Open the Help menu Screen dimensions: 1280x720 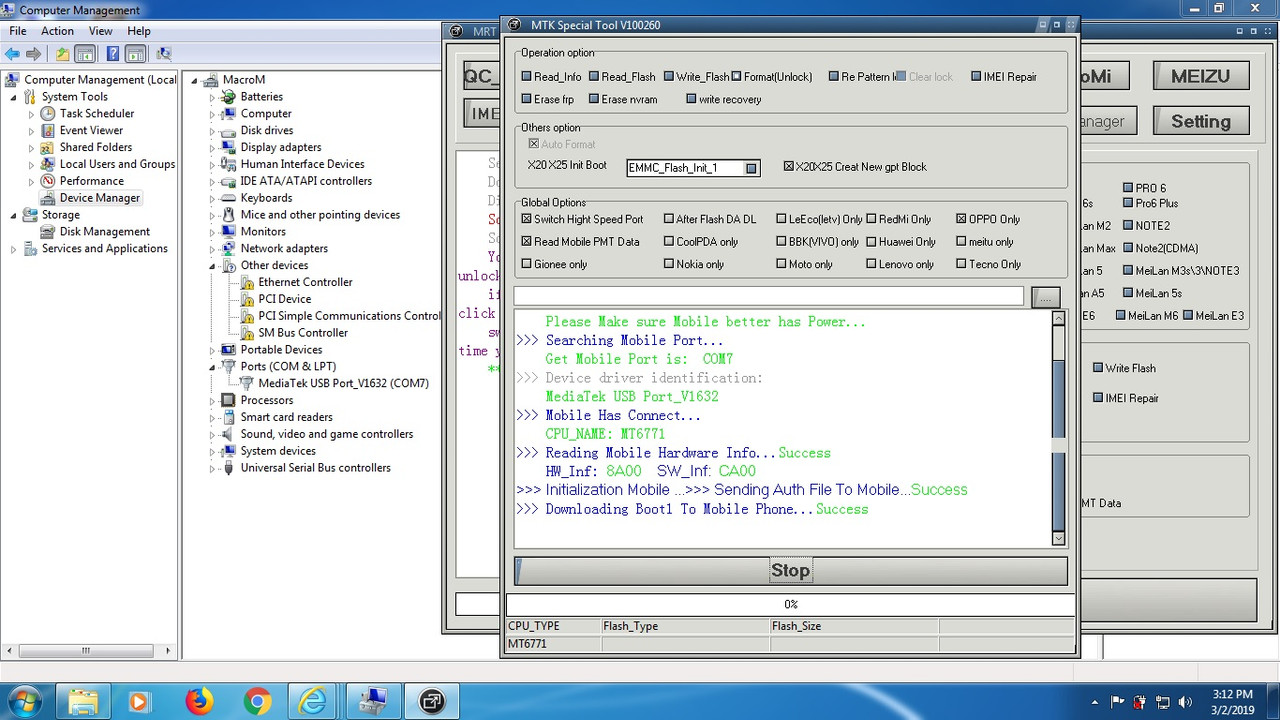pos(139,31)
